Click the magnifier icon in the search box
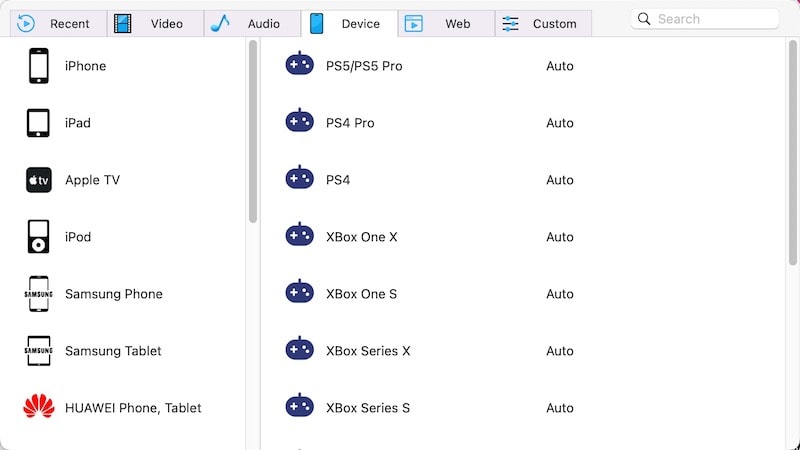Image resolution: width=800 pixels, height=450 pixels. point(644,19)
